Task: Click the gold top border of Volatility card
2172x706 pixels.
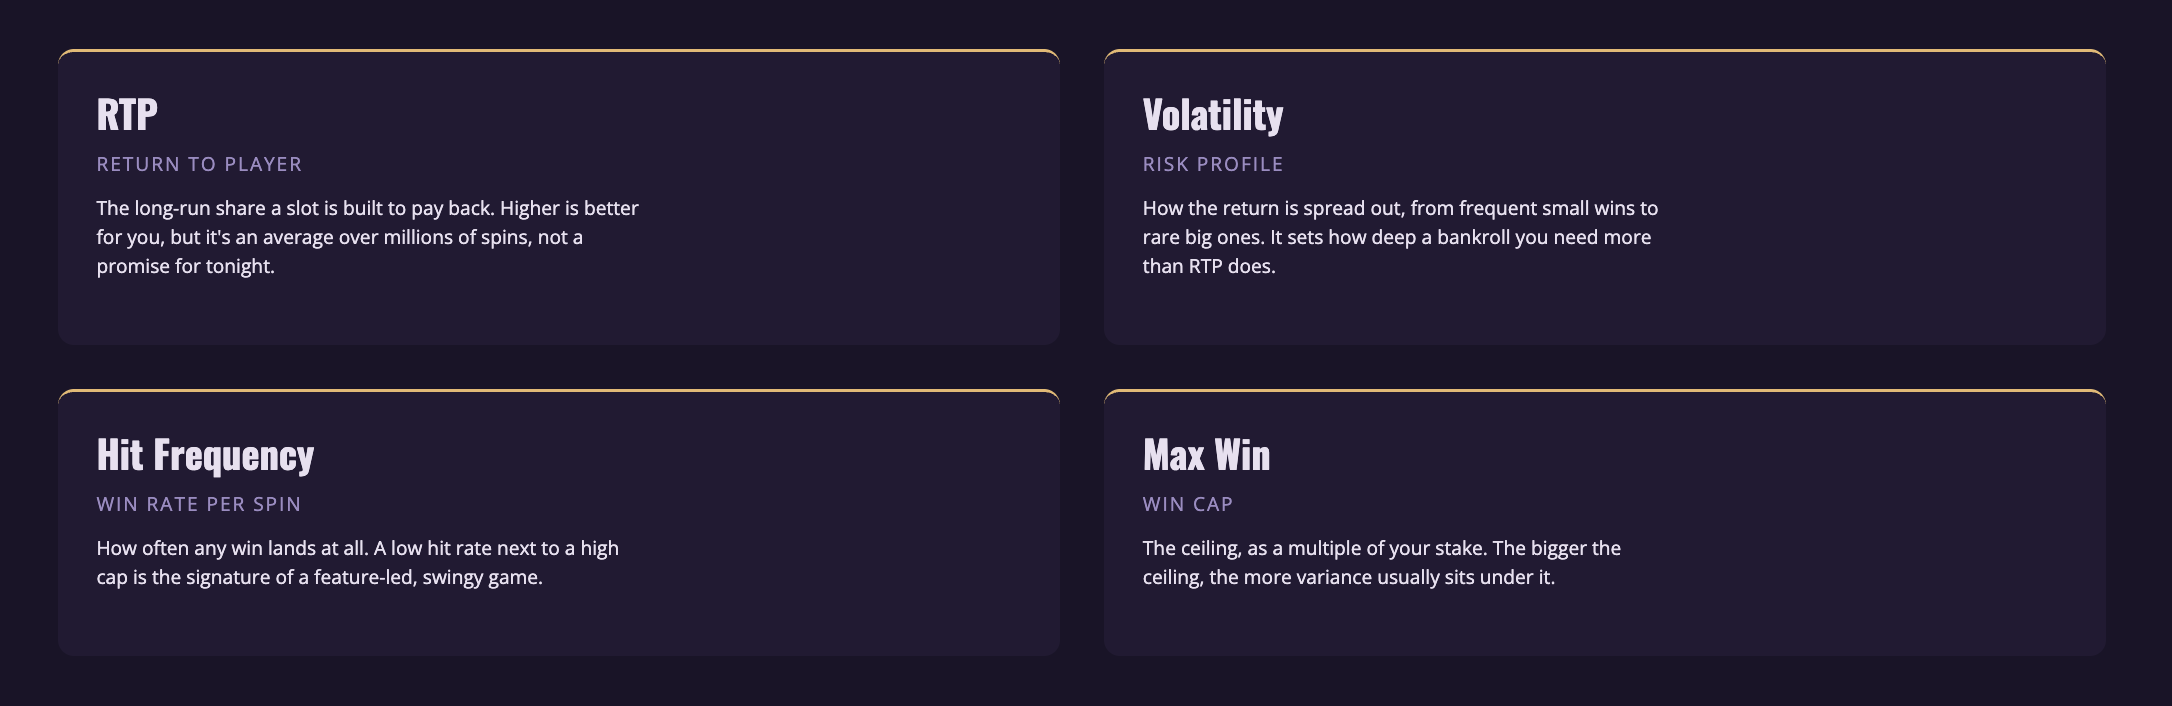Action: coord(1605,50)
